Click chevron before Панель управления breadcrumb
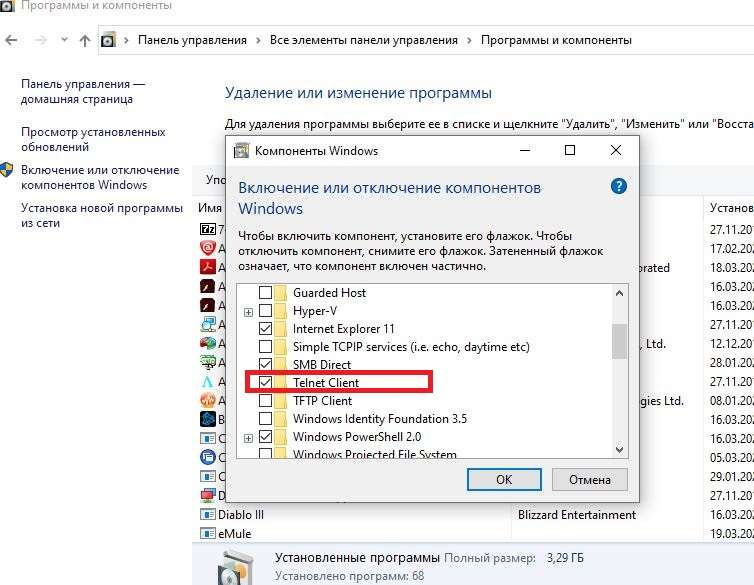Viewport: 754px width, 585px height. point(126,40)
